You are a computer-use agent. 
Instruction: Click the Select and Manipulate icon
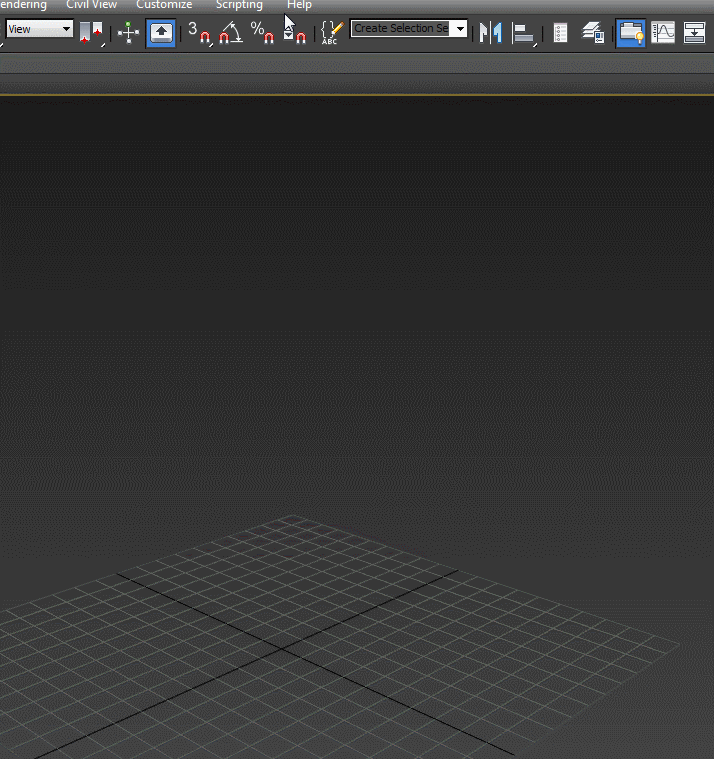(129, 32)
